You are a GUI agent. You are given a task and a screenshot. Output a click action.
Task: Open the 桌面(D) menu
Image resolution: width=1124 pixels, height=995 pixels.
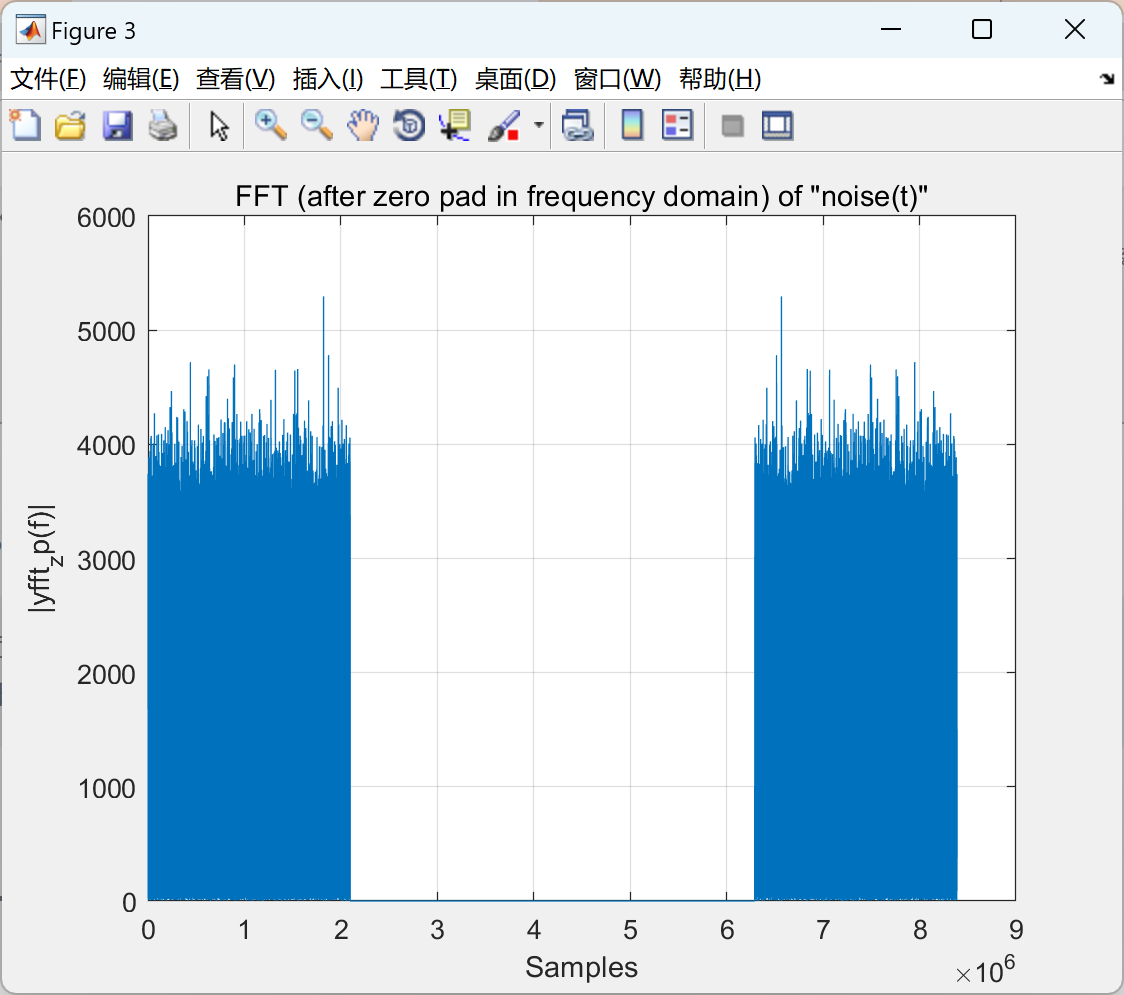click(x=515, y=79)
